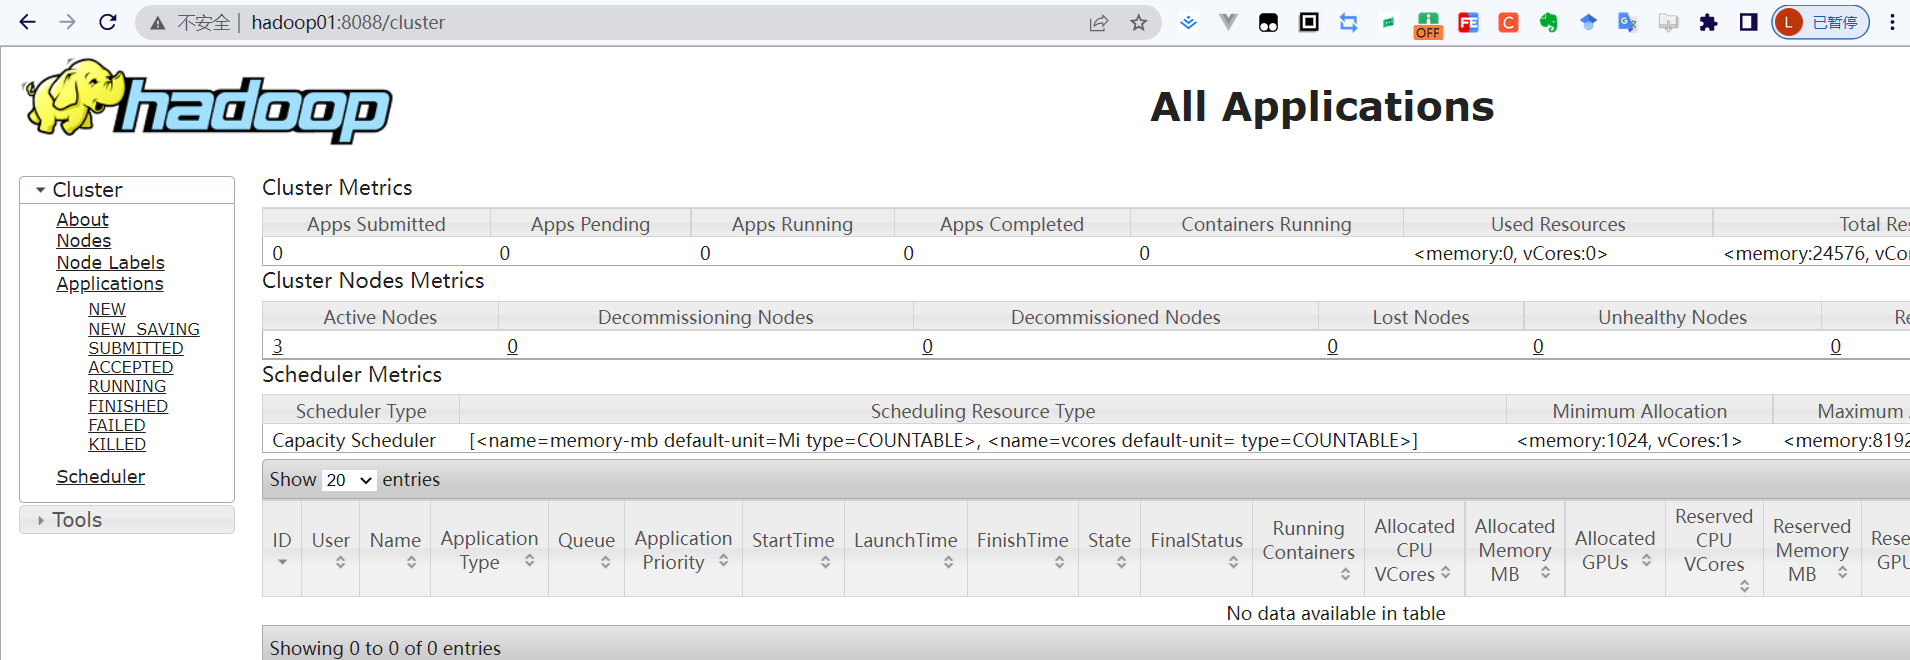Click the Hadoop elephant logo
This screenshot has height=660, width=1910.
207,101
